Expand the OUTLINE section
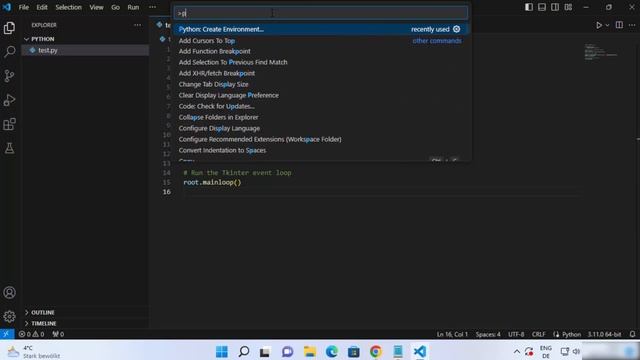640x360 pixels. [x=85, y=313]
